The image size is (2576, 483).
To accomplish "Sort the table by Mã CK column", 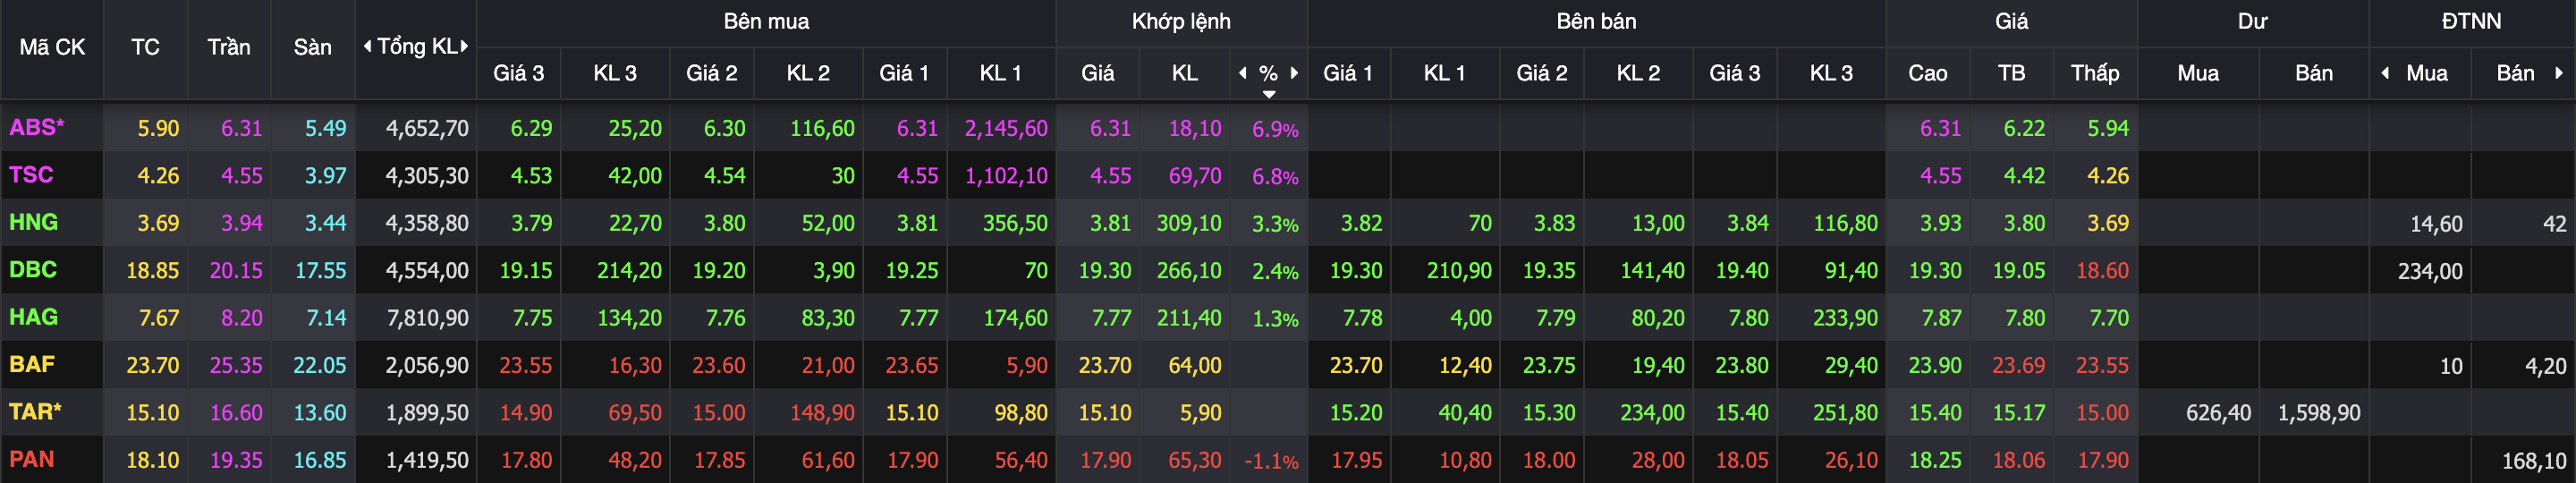I will [x=52, y=47].
